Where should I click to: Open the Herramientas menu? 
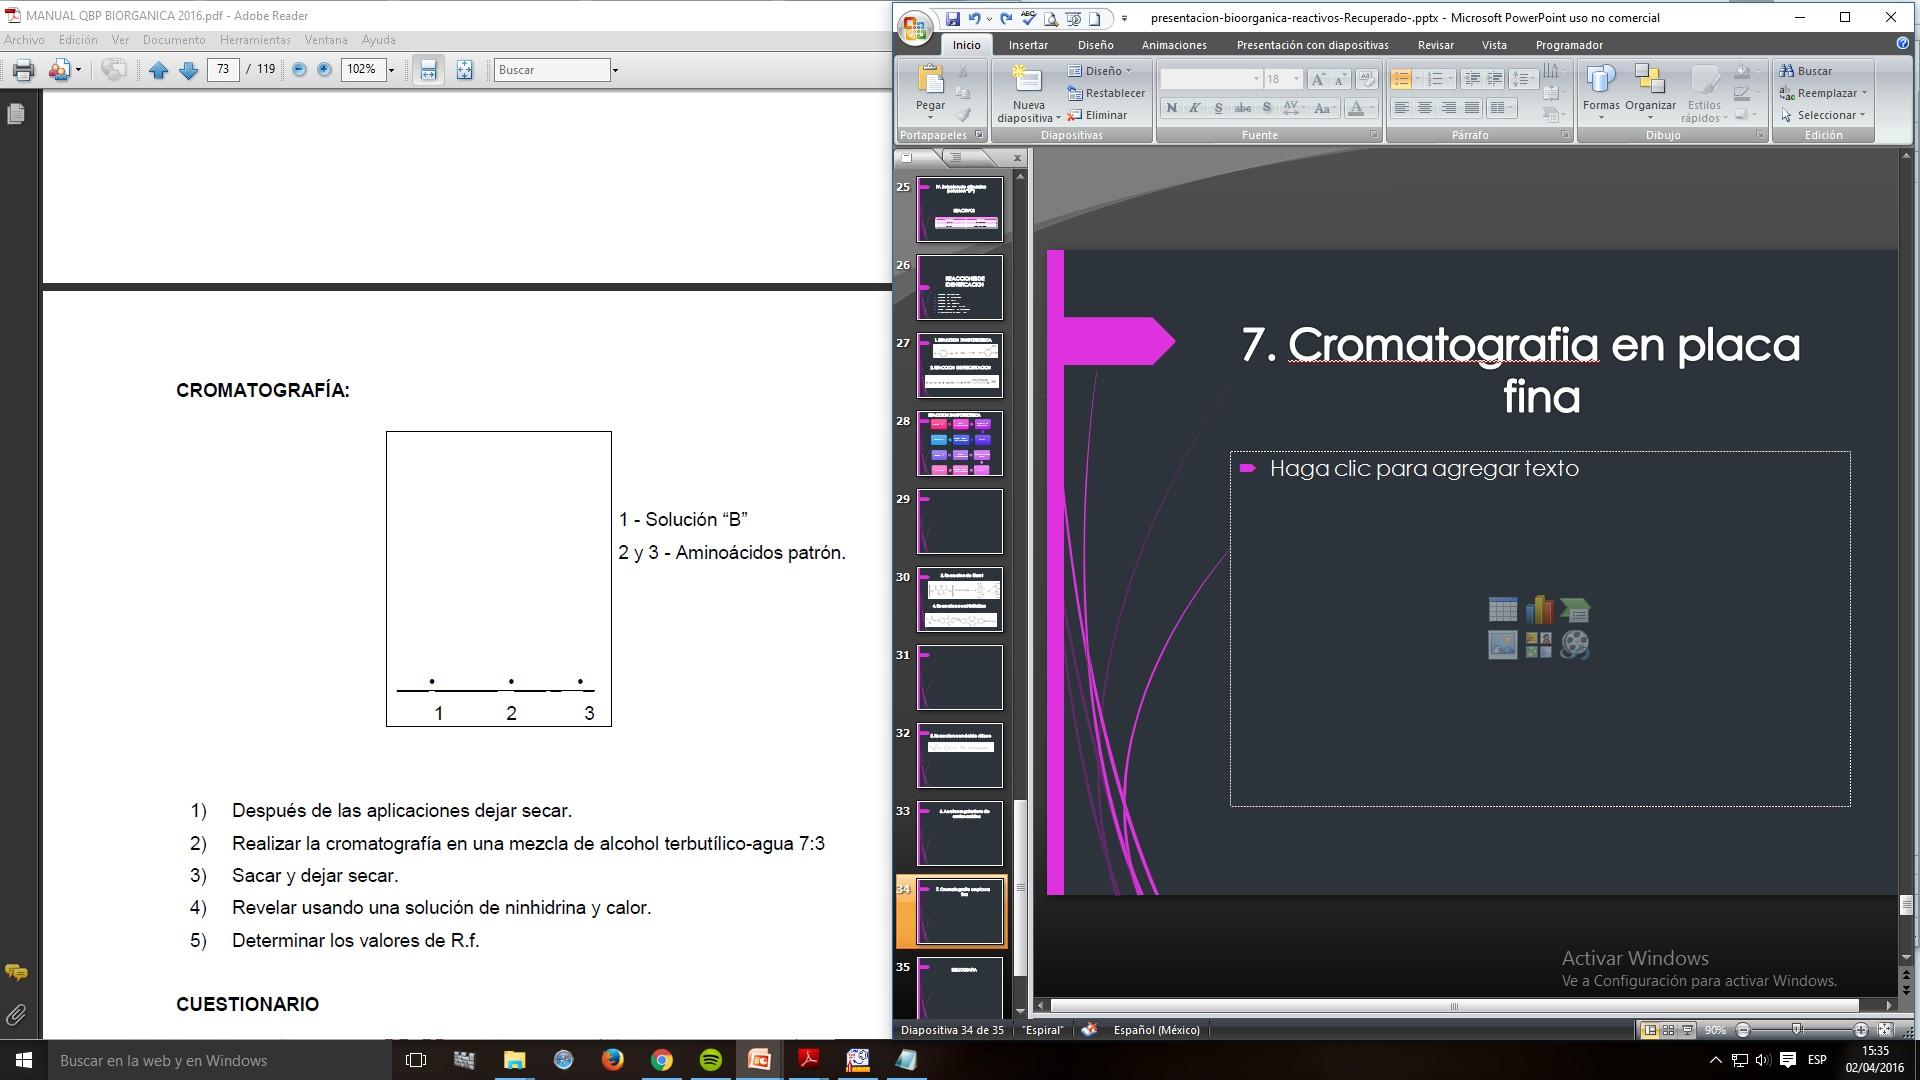[x=255, y=40]
